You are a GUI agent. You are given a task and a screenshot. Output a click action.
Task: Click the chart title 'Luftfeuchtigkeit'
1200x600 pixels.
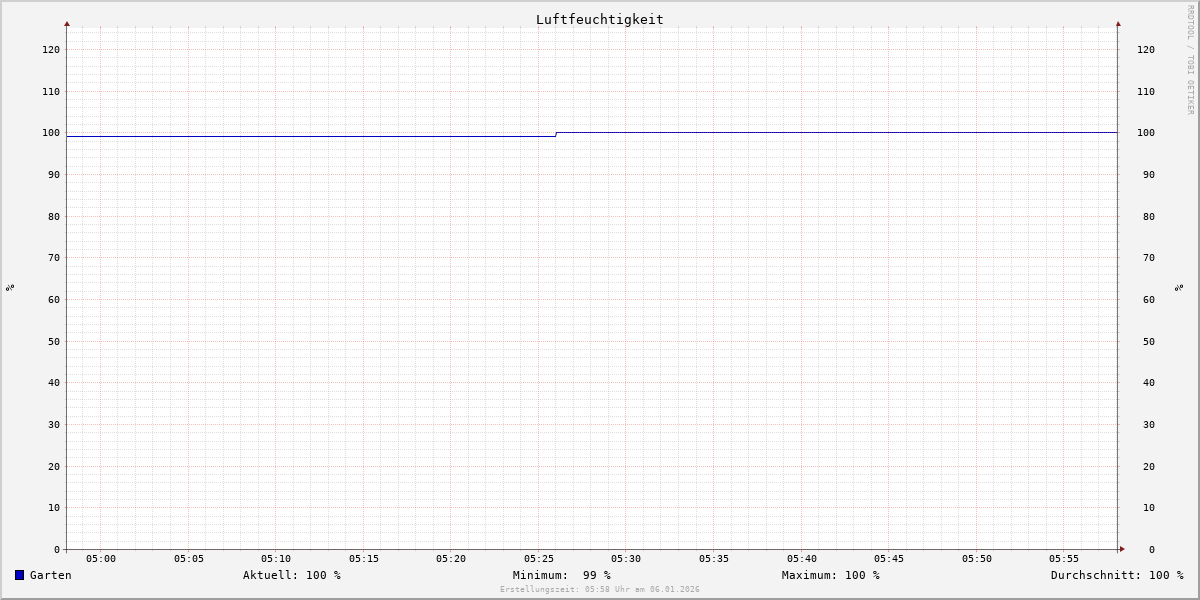pyautogui.click(x=600, y=19)
